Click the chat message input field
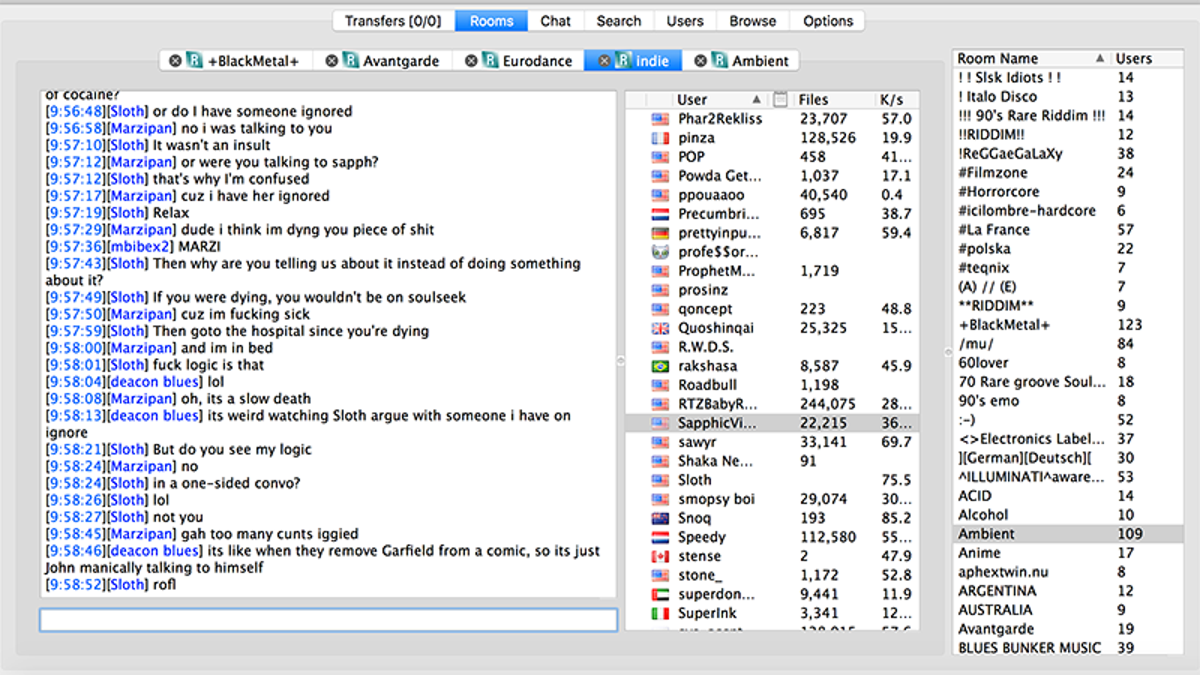The width and height of the screenshot is (1200, 675). [328, 620]
